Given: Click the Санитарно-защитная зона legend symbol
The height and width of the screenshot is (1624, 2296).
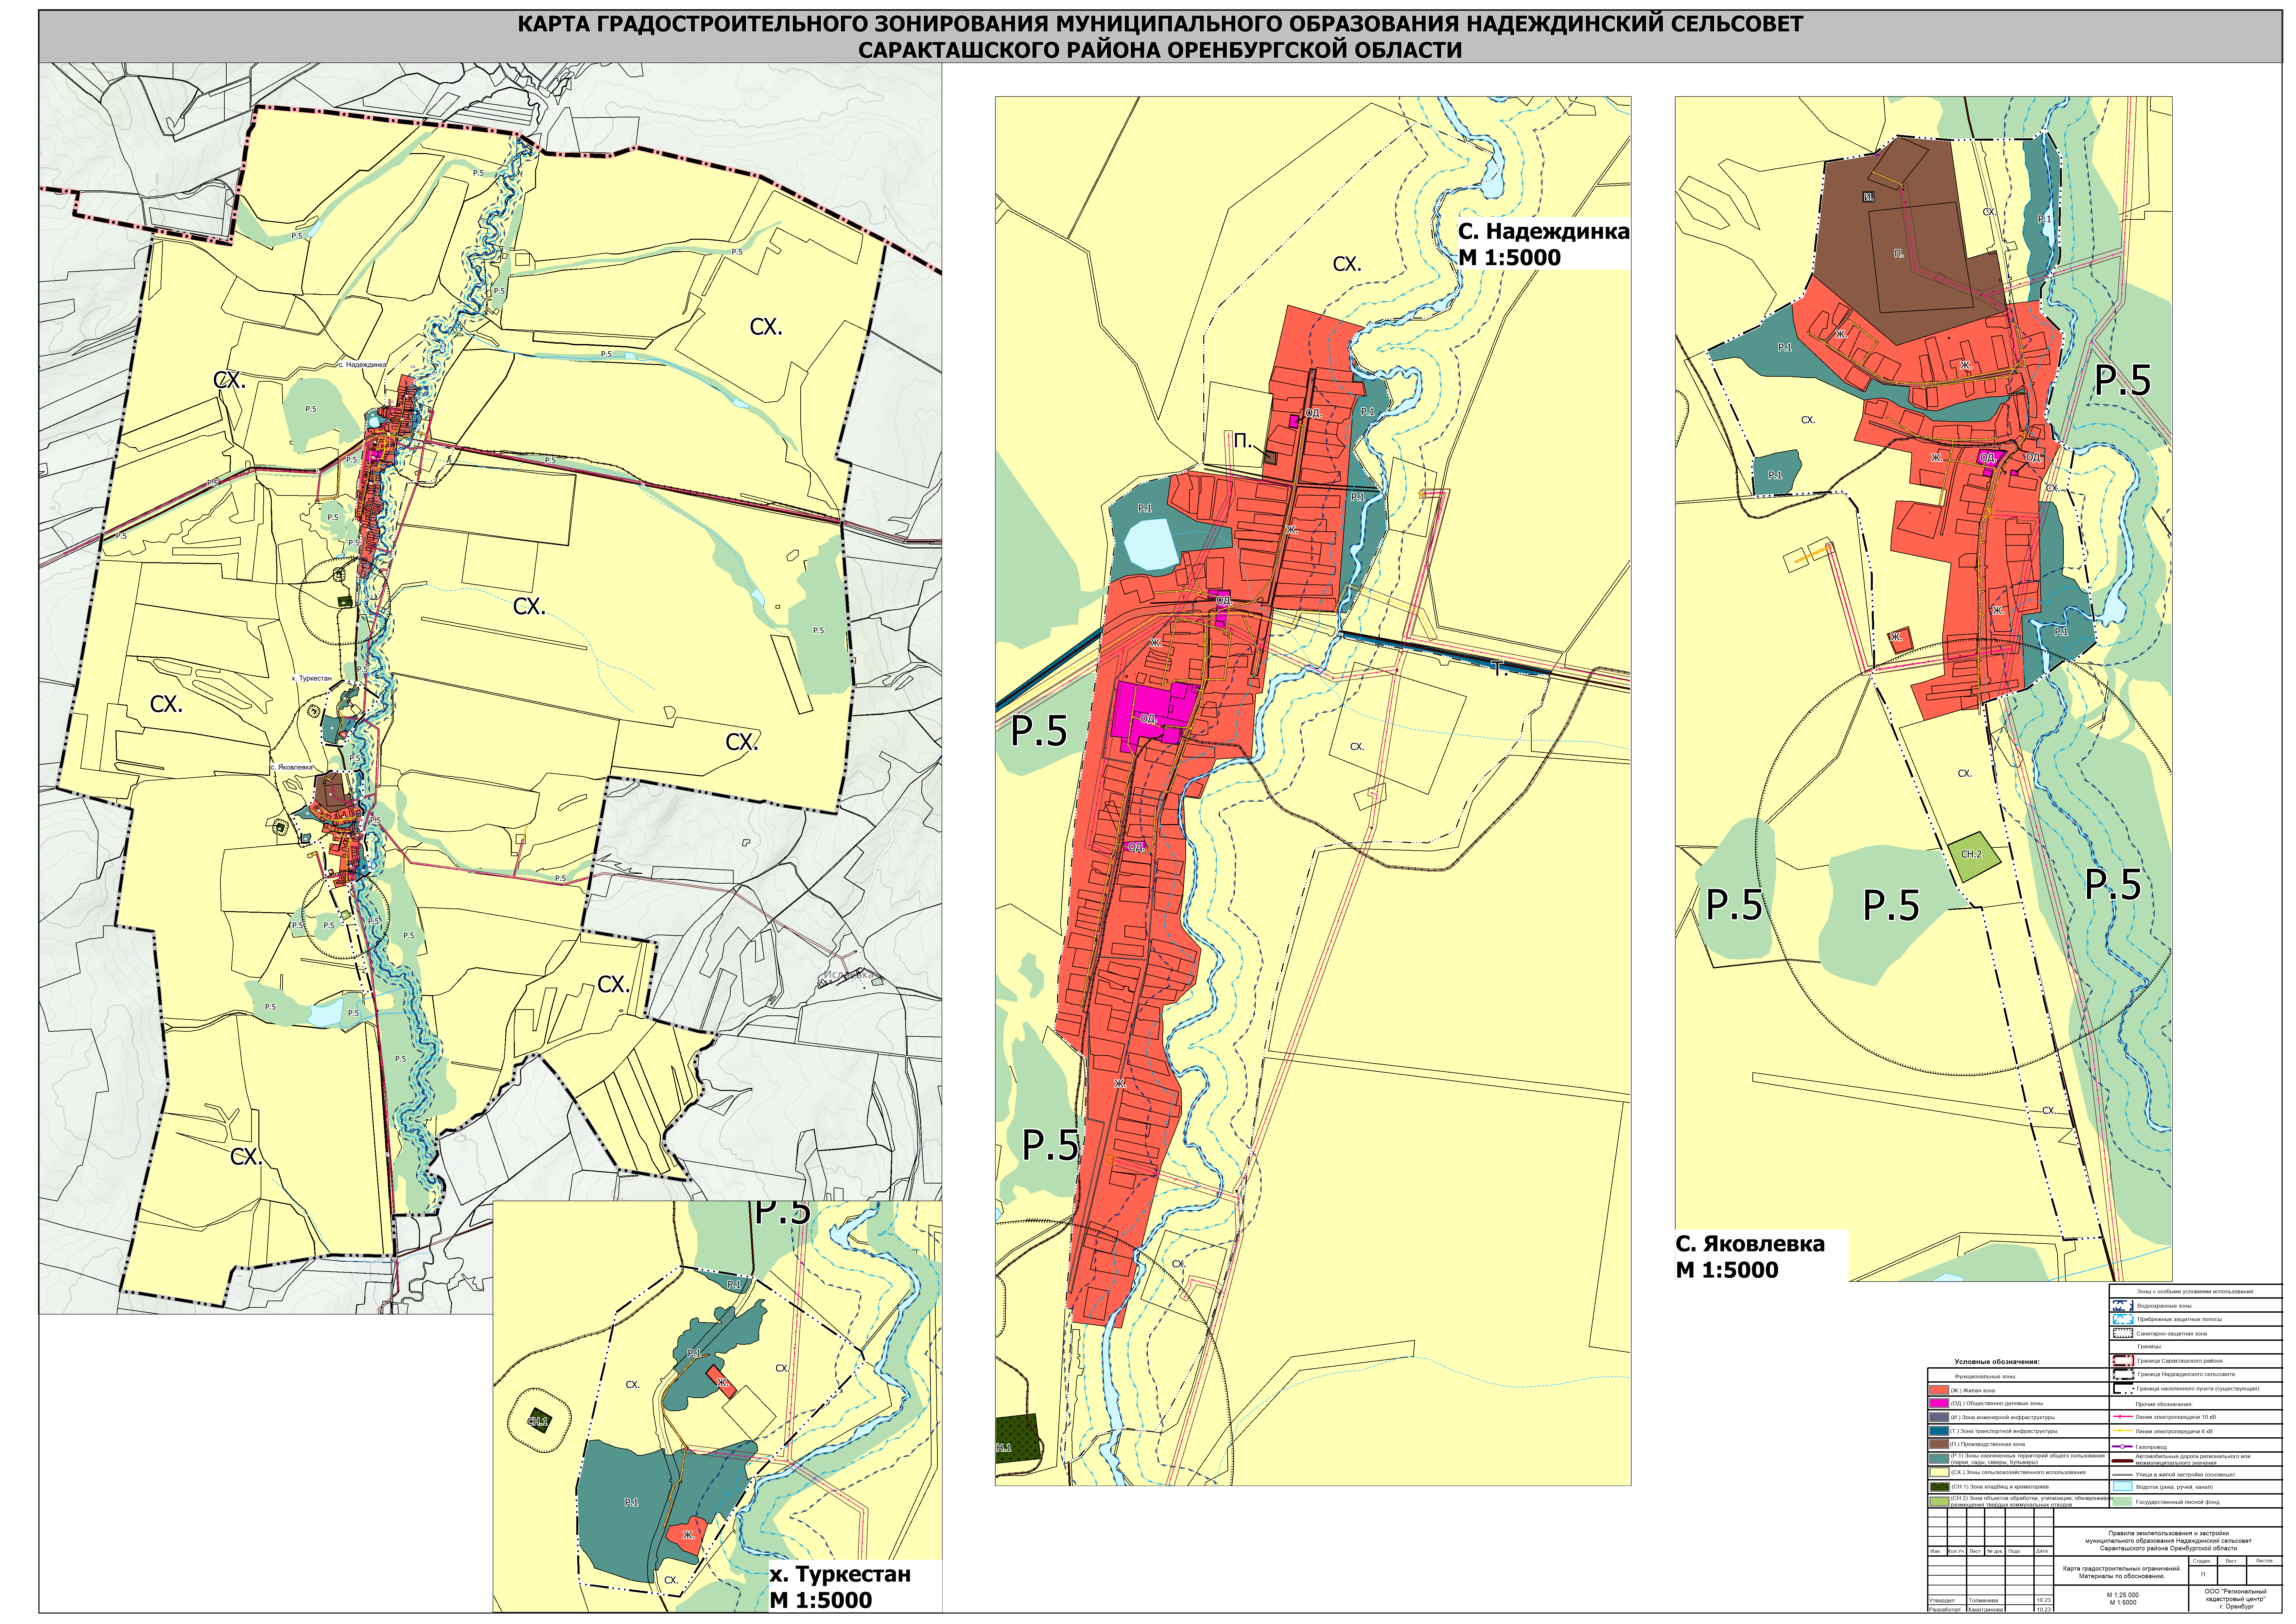Looking at the screenshot, I should (x=2123, y=1333).
